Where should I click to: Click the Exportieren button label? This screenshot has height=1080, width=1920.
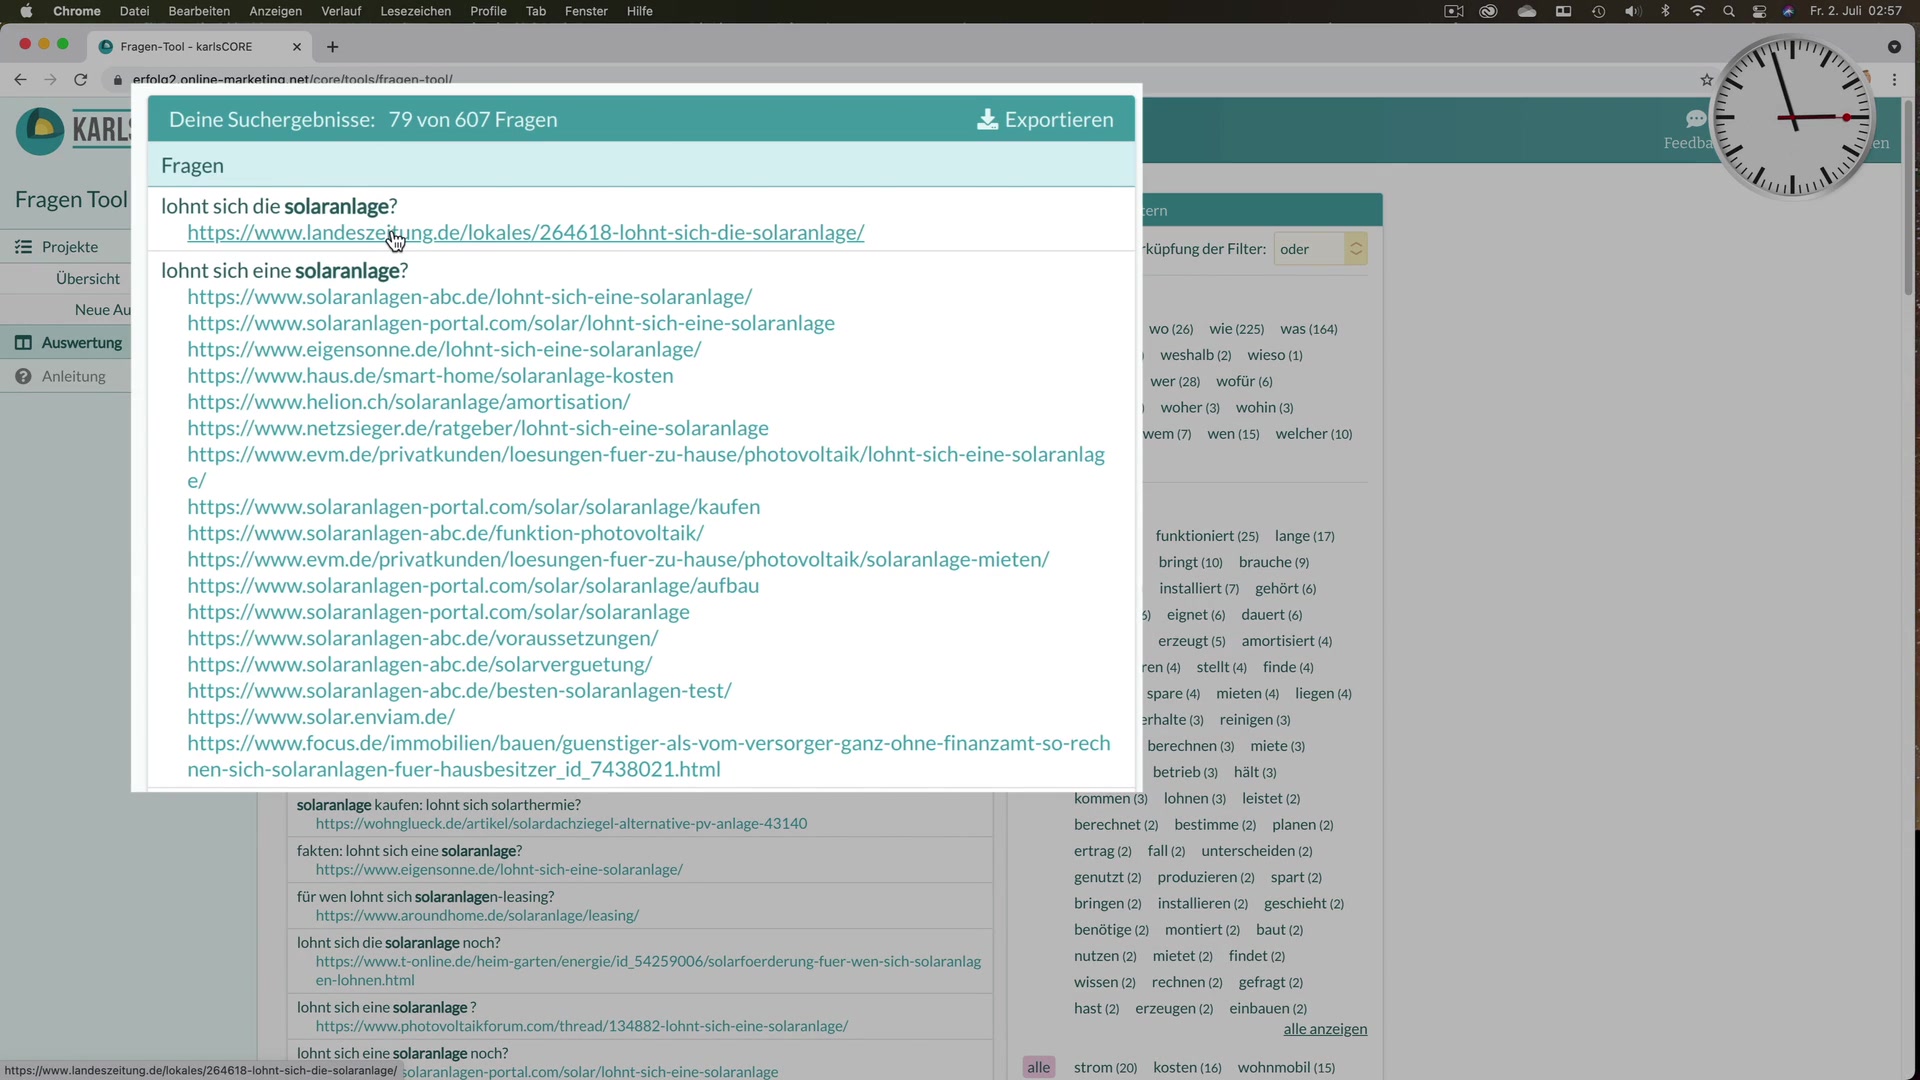tap(1058, 120)
